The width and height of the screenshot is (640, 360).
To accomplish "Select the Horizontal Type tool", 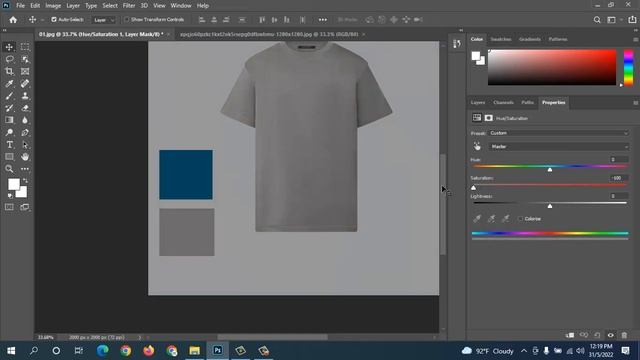I will coord(9,144).
